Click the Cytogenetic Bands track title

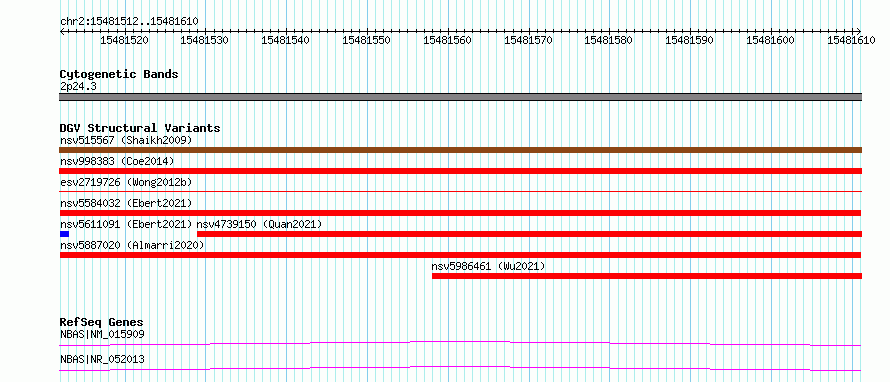[119, 74]
